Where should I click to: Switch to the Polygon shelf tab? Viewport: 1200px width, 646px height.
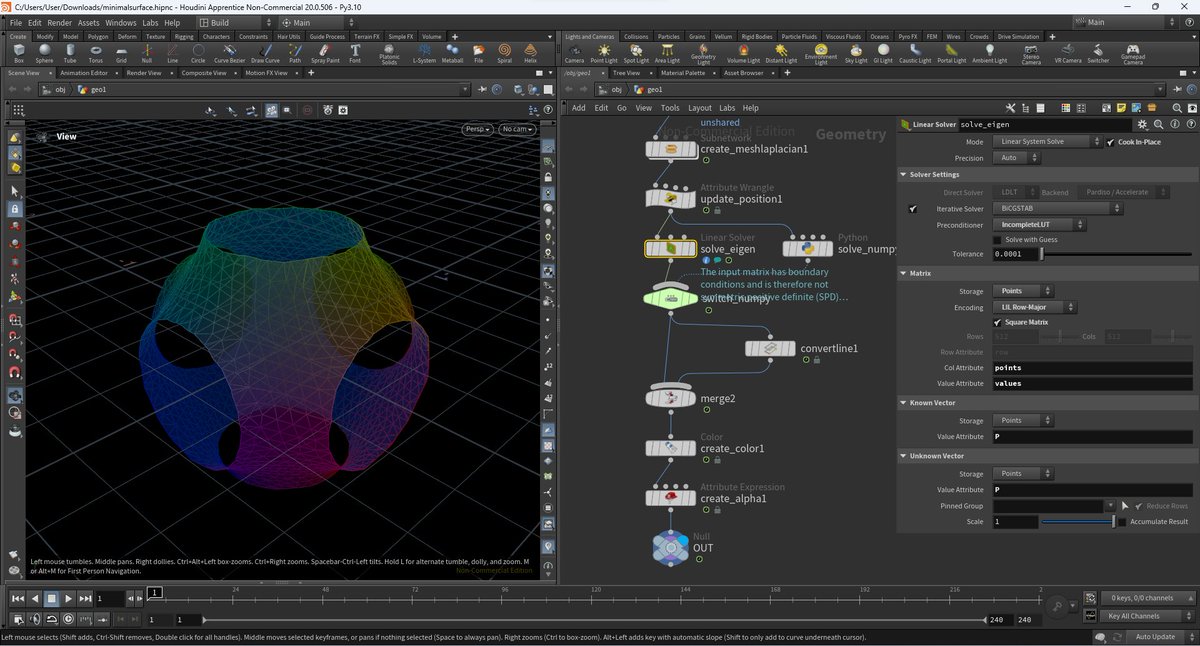pyautogui.click(x=99, y=36)
